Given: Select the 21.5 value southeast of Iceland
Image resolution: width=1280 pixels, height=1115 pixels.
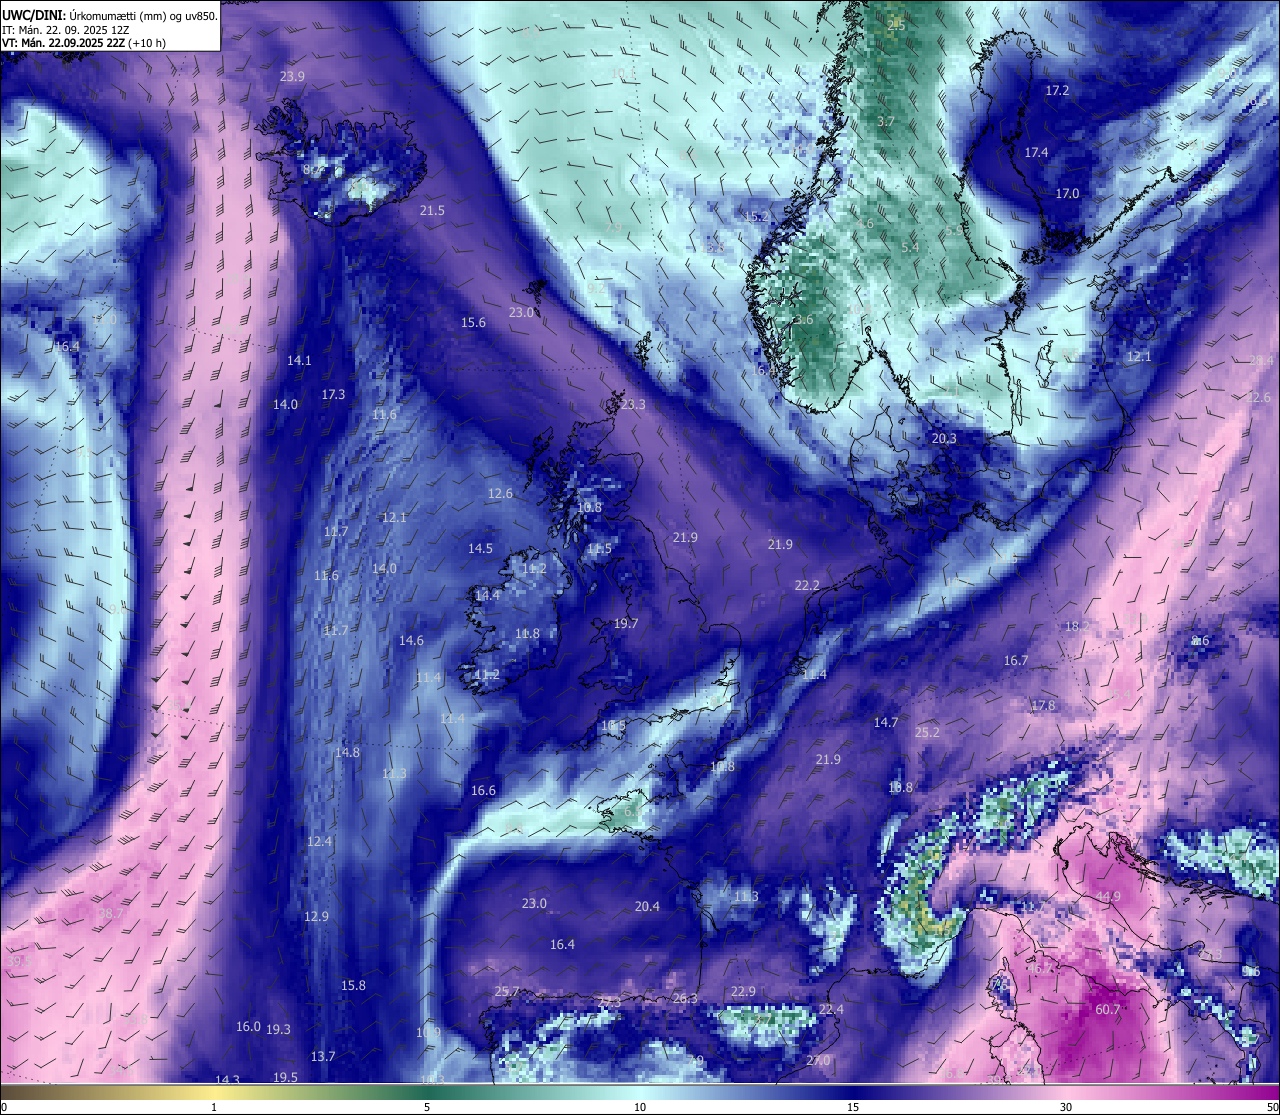Looking at the screenshot, I should (432, 210).
